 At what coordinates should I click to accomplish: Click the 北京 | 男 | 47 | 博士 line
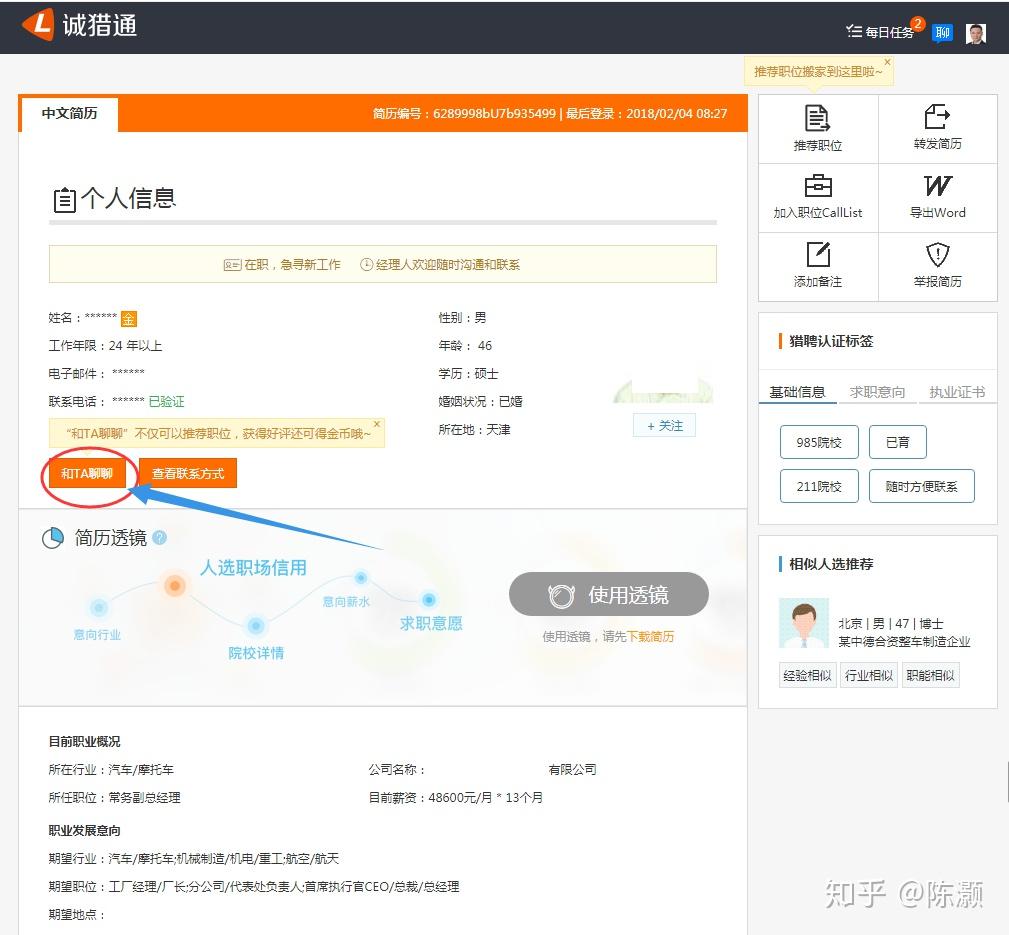pyautogui.click(x=891, y=624)
